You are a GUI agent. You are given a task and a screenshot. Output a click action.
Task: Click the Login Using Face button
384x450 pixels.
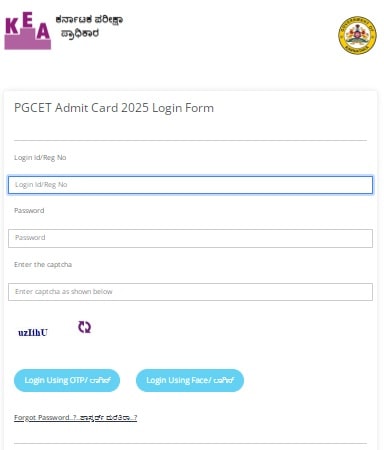190,380
